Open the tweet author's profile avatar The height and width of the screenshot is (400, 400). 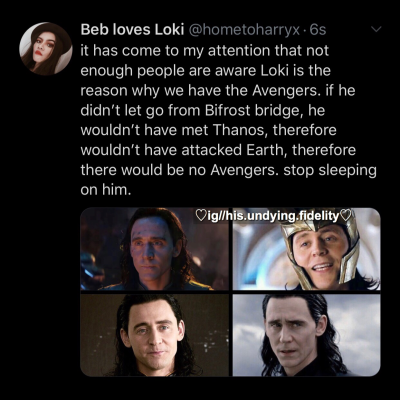coord(46,49)
